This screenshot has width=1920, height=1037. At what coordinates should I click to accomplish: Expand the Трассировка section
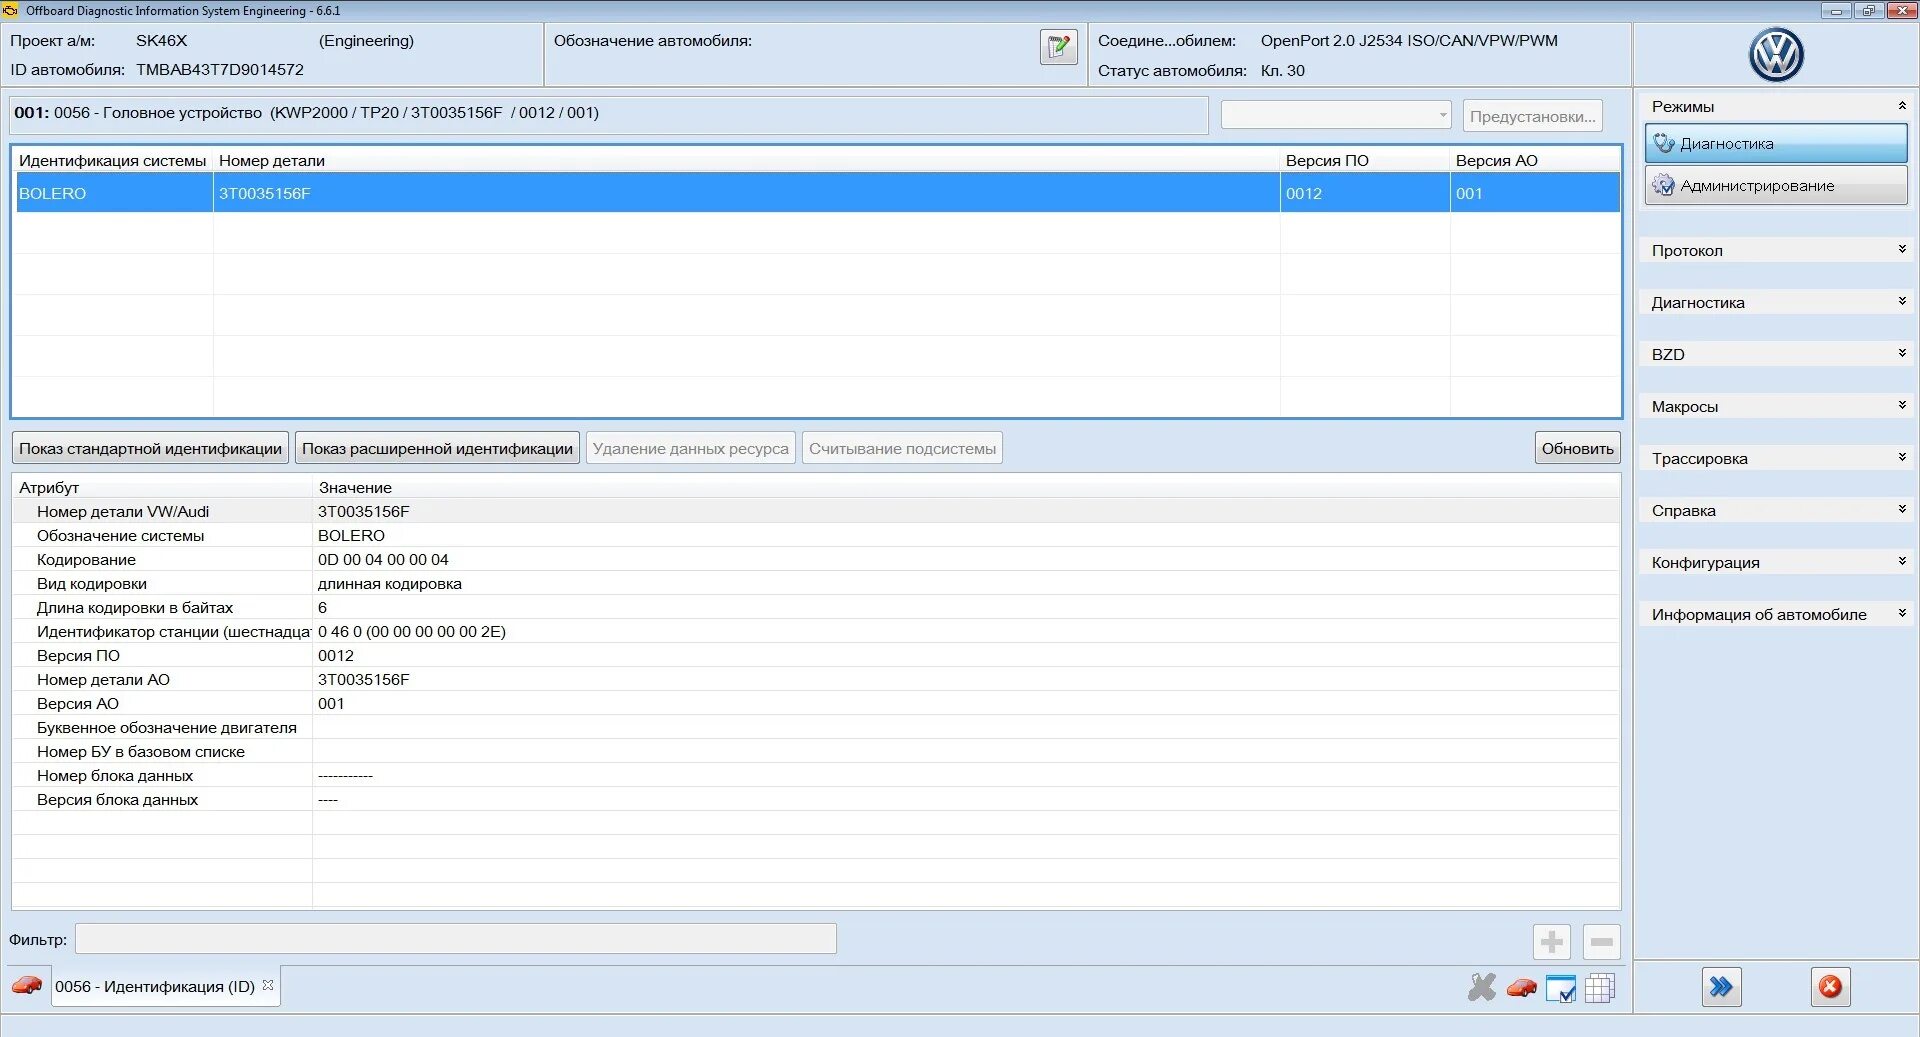pos(1902,457)
